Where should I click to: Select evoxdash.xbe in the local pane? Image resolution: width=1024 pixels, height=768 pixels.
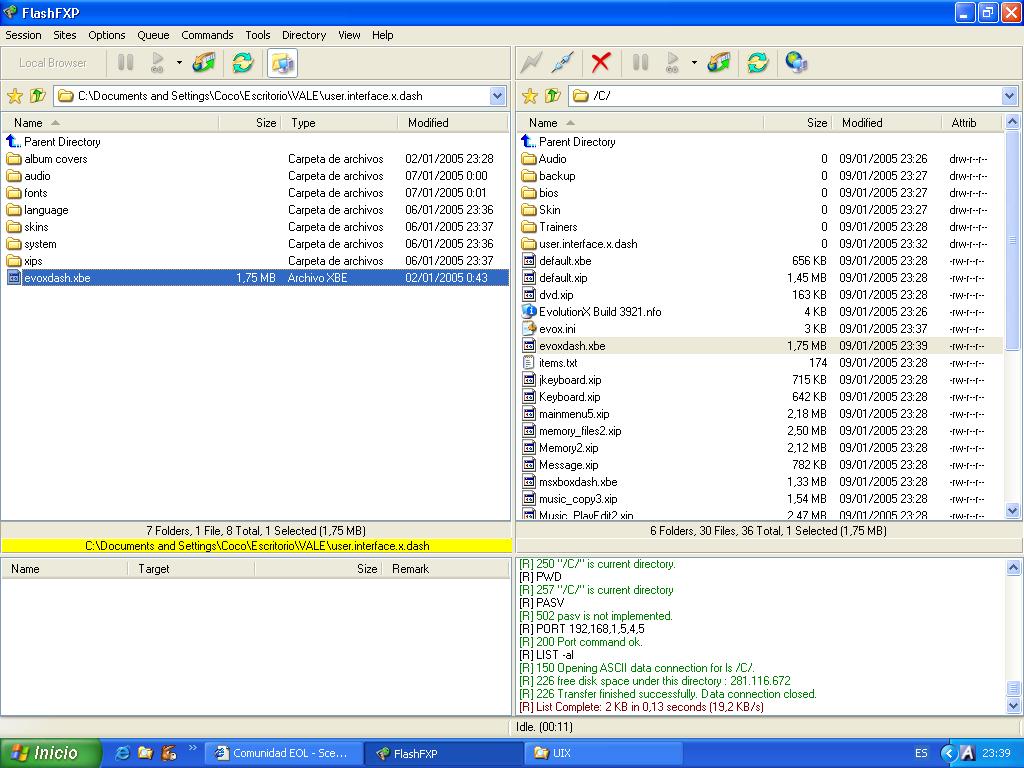(256, 278)
